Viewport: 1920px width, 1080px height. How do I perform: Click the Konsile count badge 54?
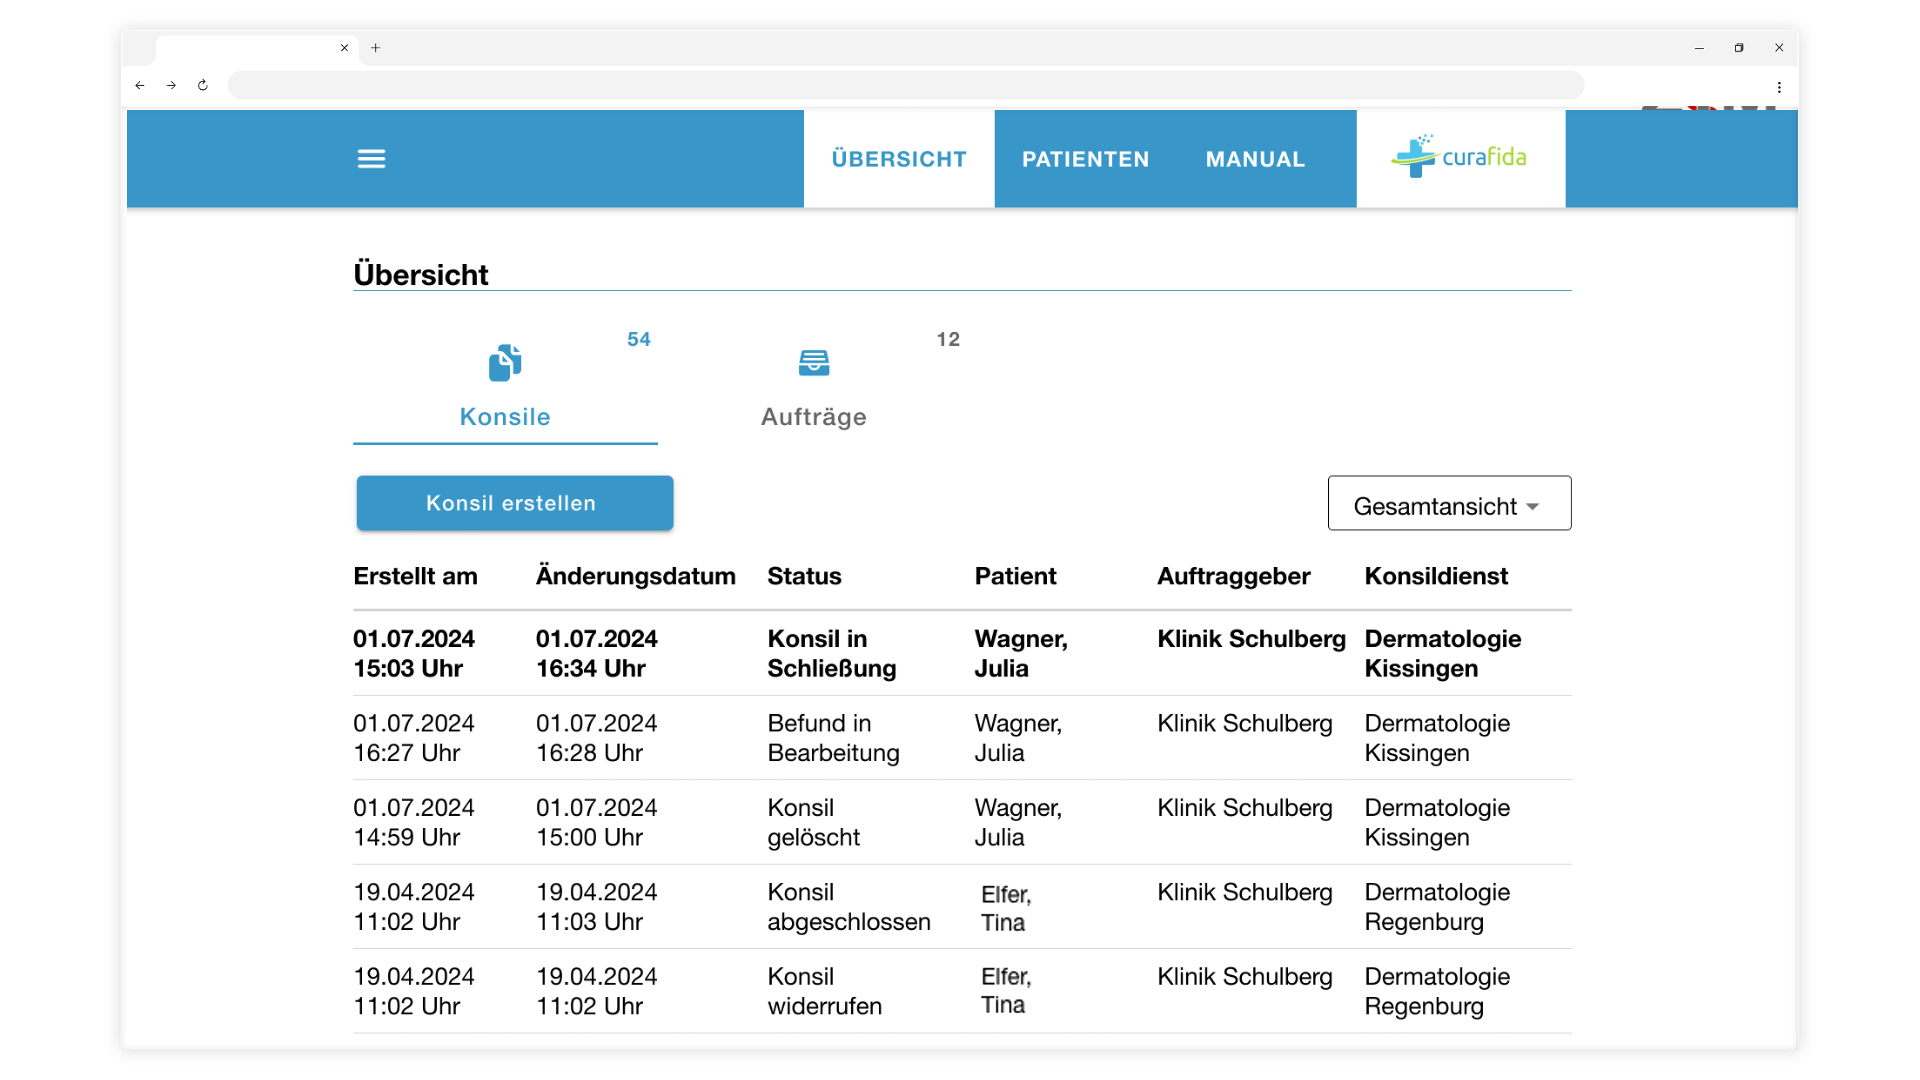click(639, 339)
